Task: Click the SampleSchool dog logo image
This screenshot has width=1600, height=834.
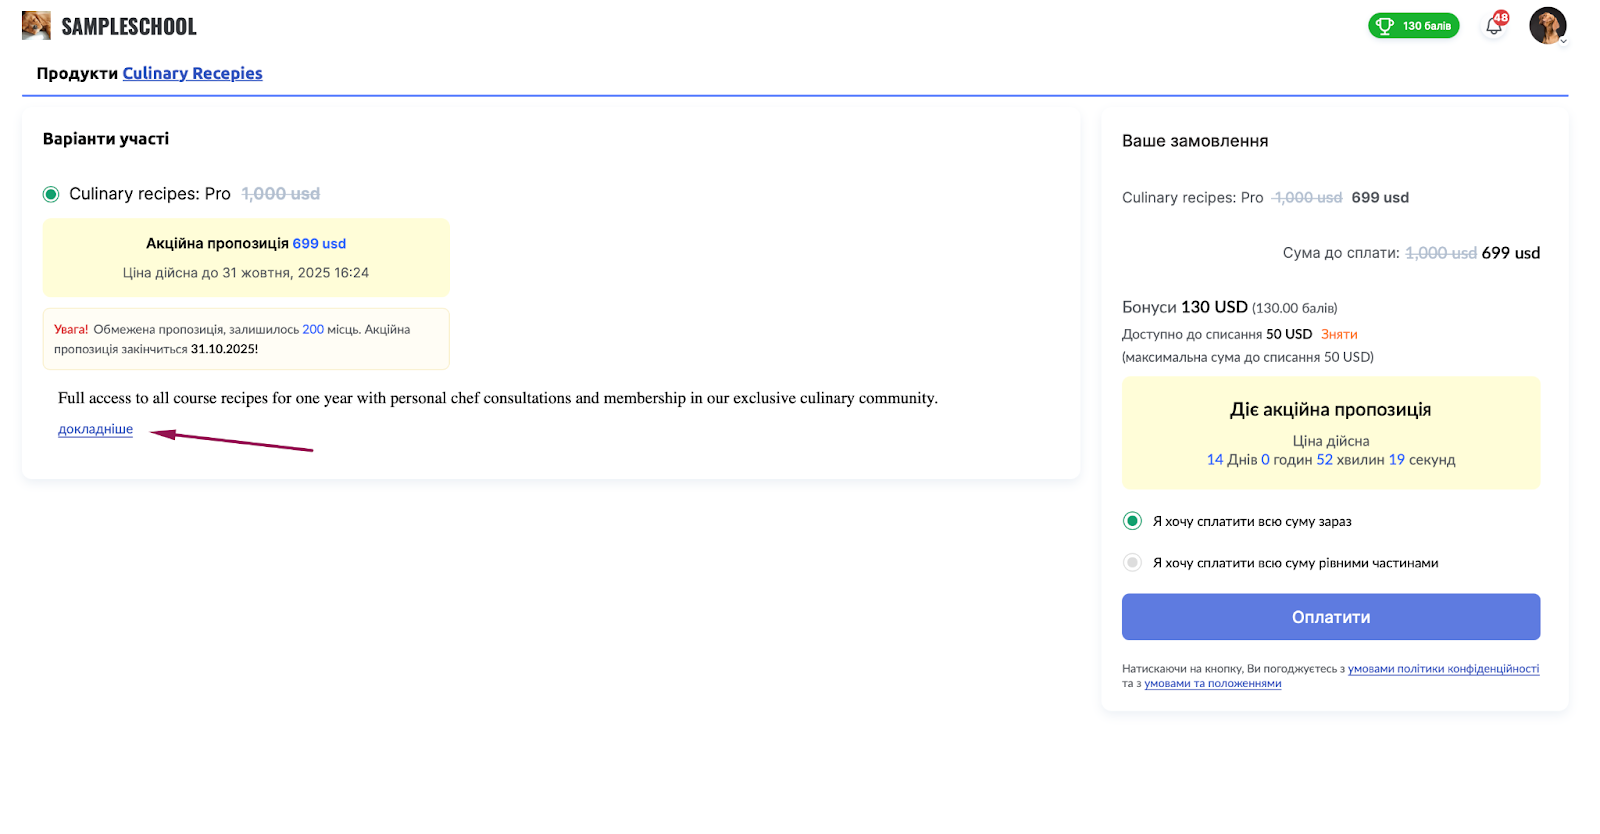Action: point(36,26)
